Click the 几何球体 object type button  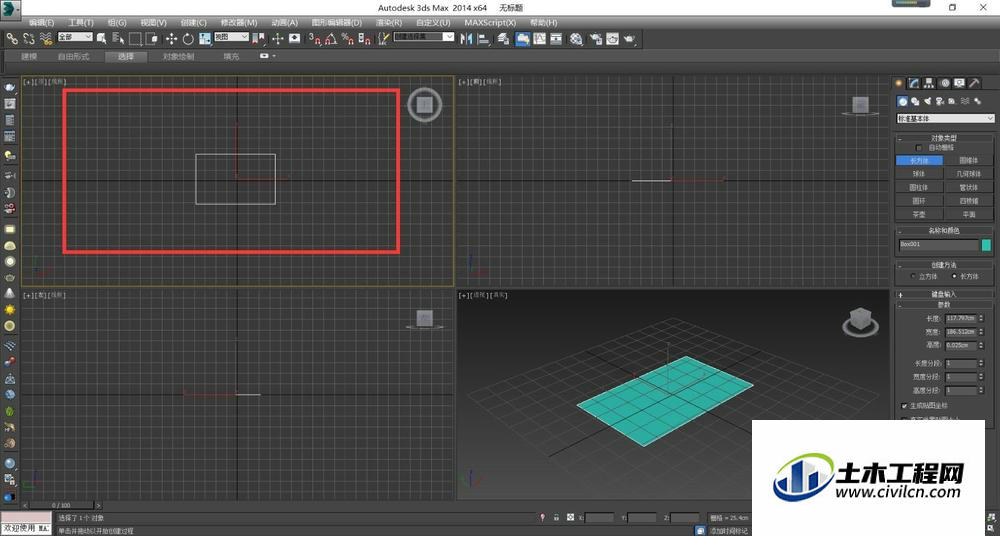point(969,174)
